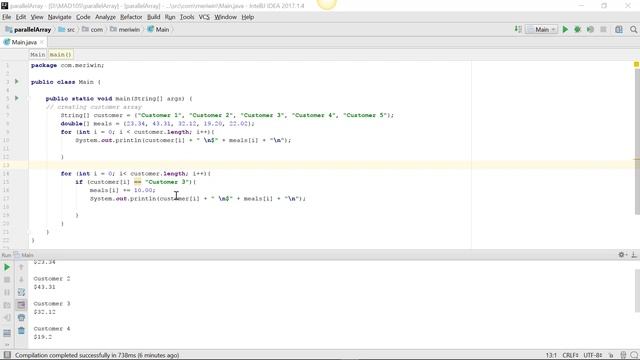Restore layout in the Run panel
This screenshot has width=640, height=360.
coord(7,333)
